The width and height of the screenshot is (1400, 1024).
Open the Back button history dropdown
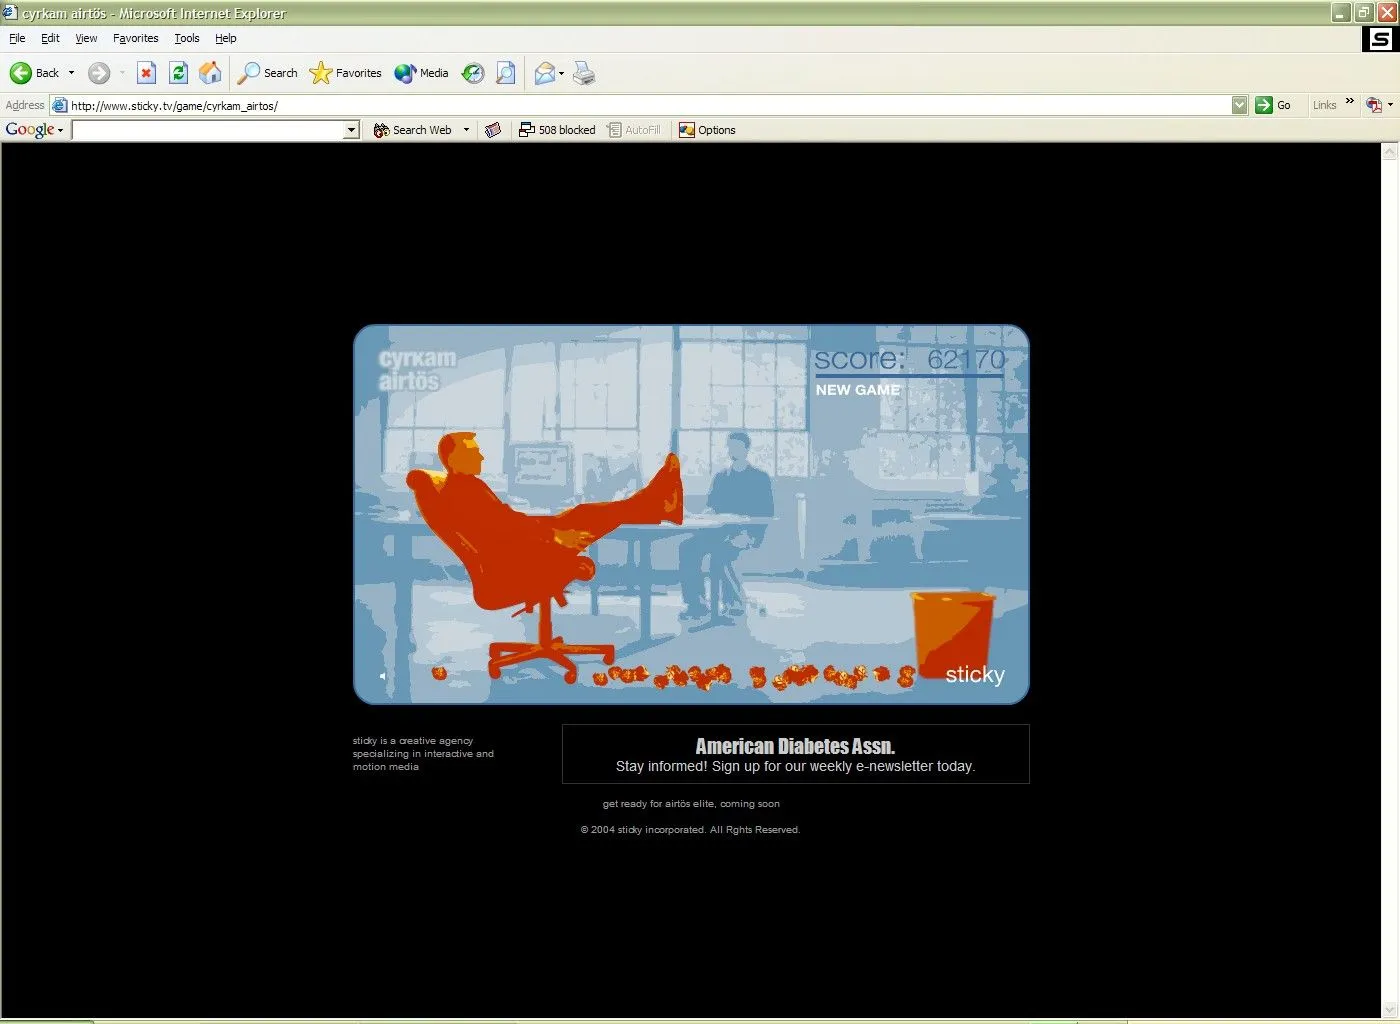click(71, 73)
